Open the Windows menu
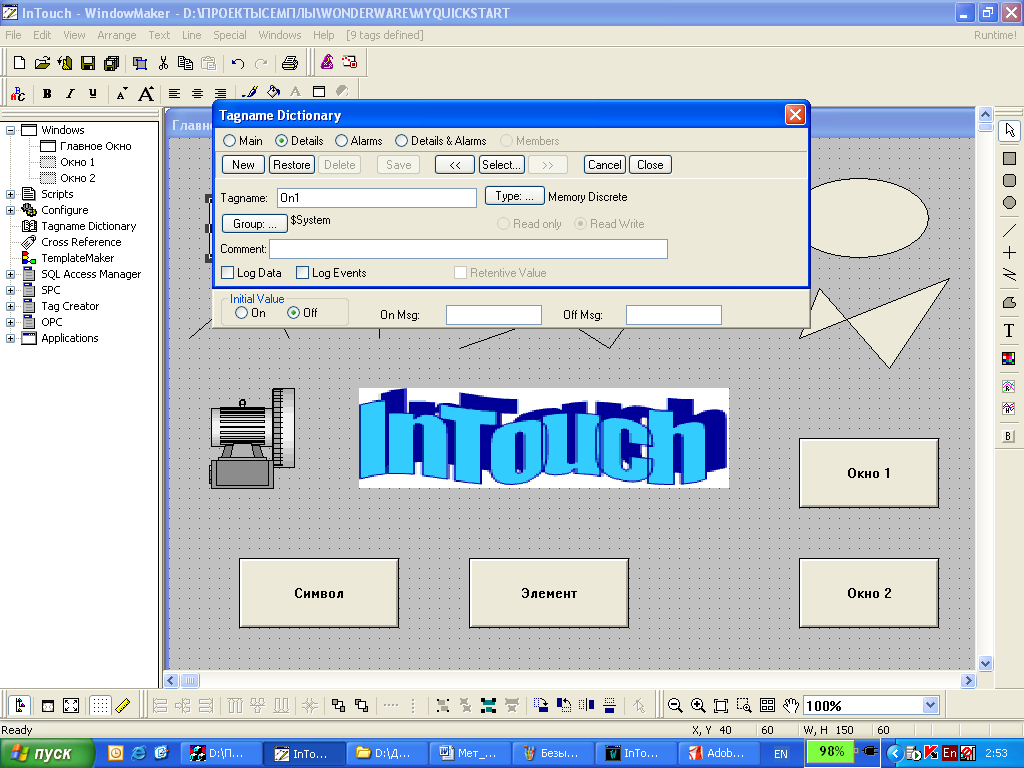 point(280,35)
